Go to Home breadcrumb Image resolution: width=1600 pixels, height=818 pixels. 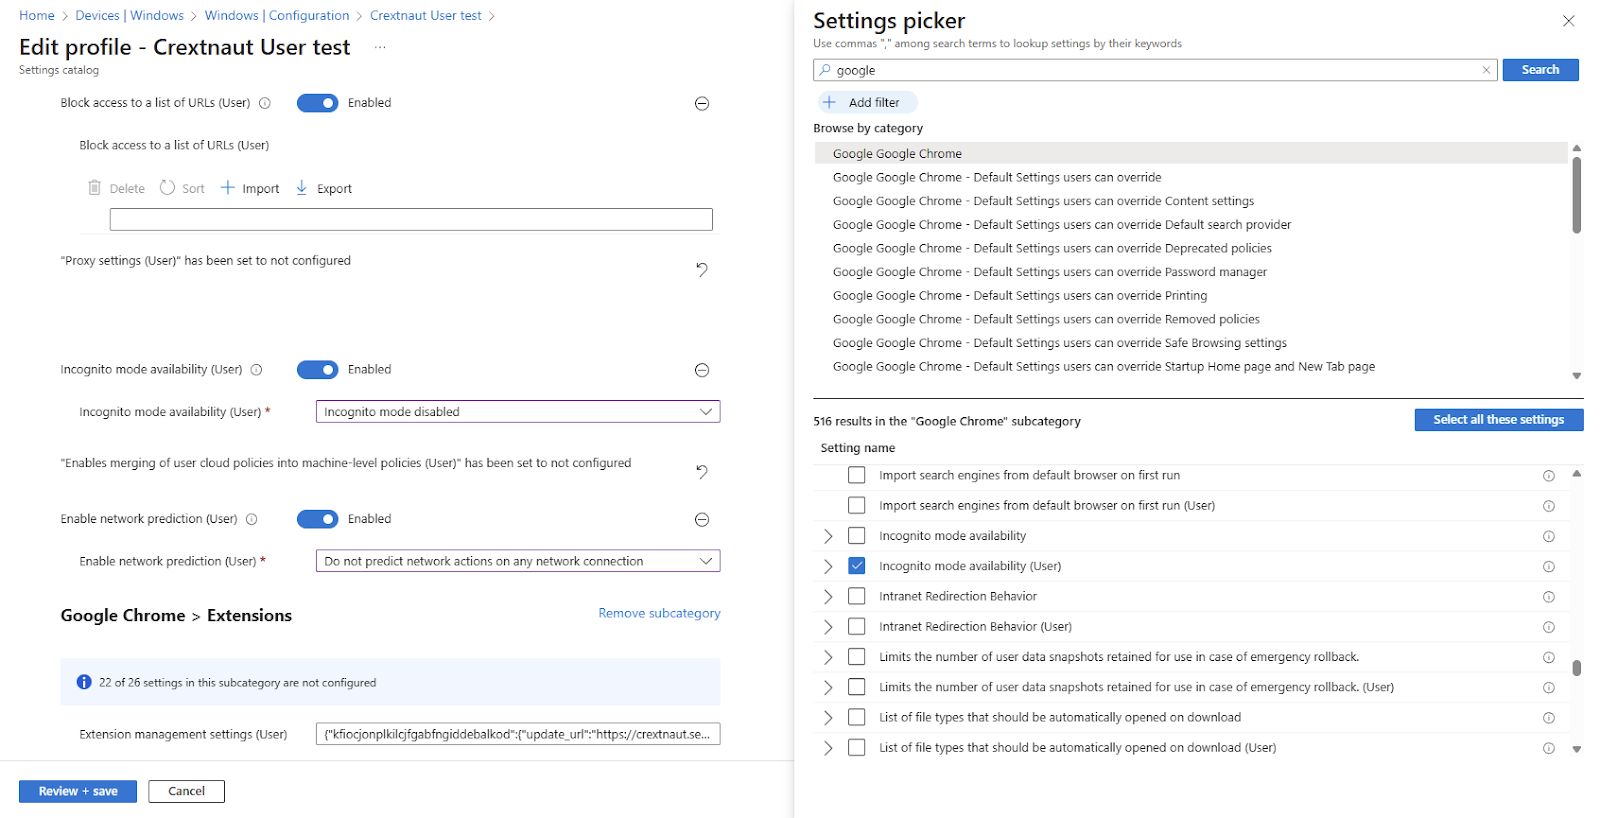(37, 16)
